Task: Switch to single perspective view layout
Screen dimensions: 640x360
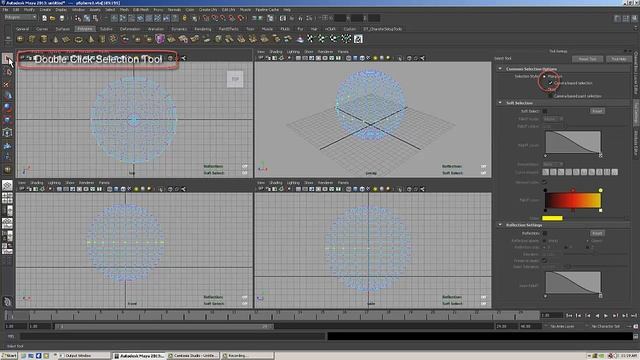Action: click(7, 186)
